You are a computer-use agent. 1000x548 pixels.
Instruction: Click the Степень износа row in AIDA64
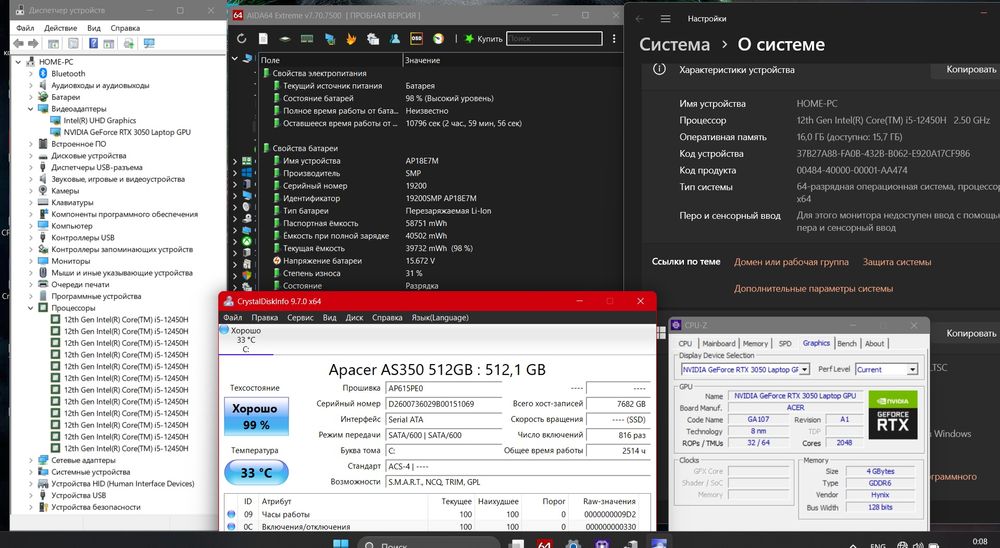point(441,273)
